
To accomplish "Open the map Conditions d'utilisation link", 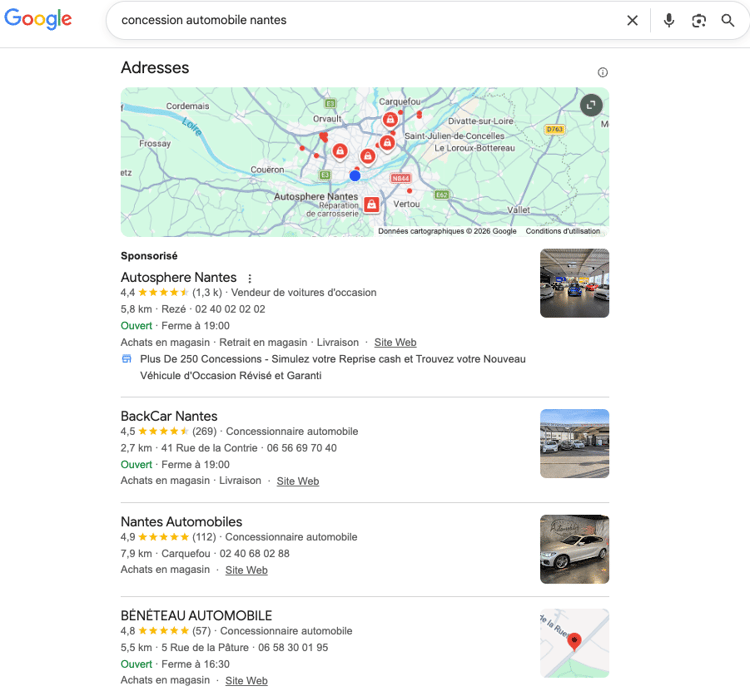I will [563, 231].
